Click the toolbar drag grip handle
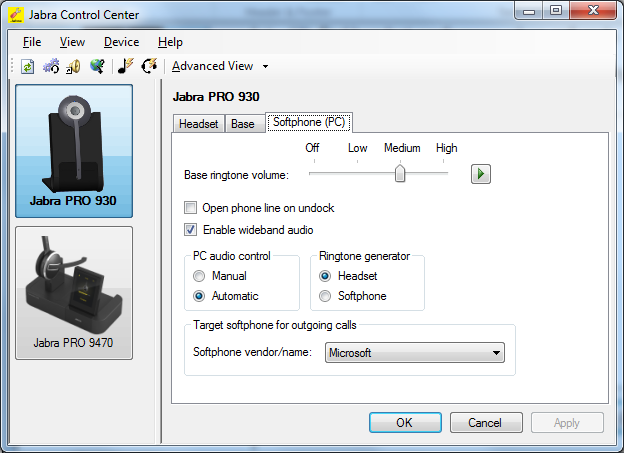 (x=13, y=66)
